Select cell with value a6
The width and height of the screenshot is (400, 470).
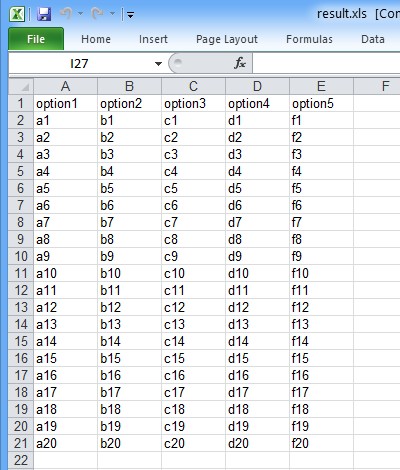pyautogui.click(x=65, y=205)
